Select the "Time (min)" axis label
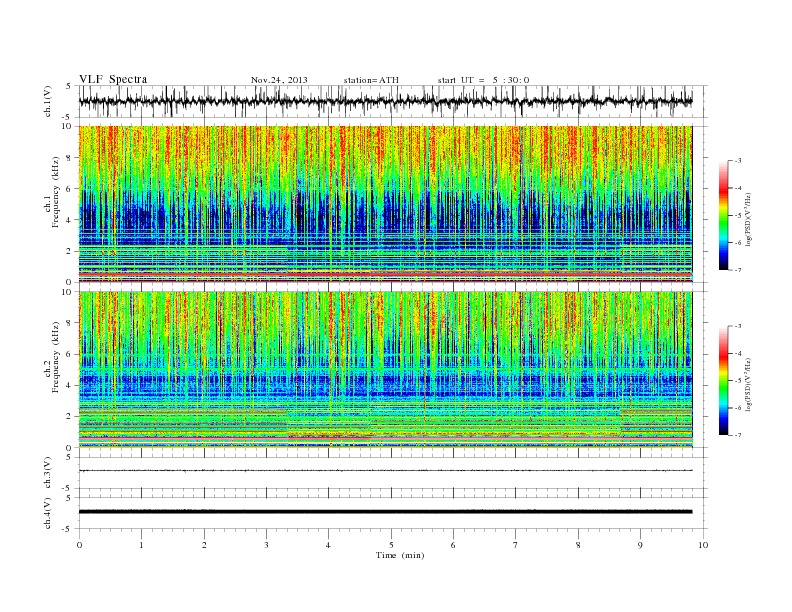The width and height of the screenshot is (792, 612). (400, 555)
